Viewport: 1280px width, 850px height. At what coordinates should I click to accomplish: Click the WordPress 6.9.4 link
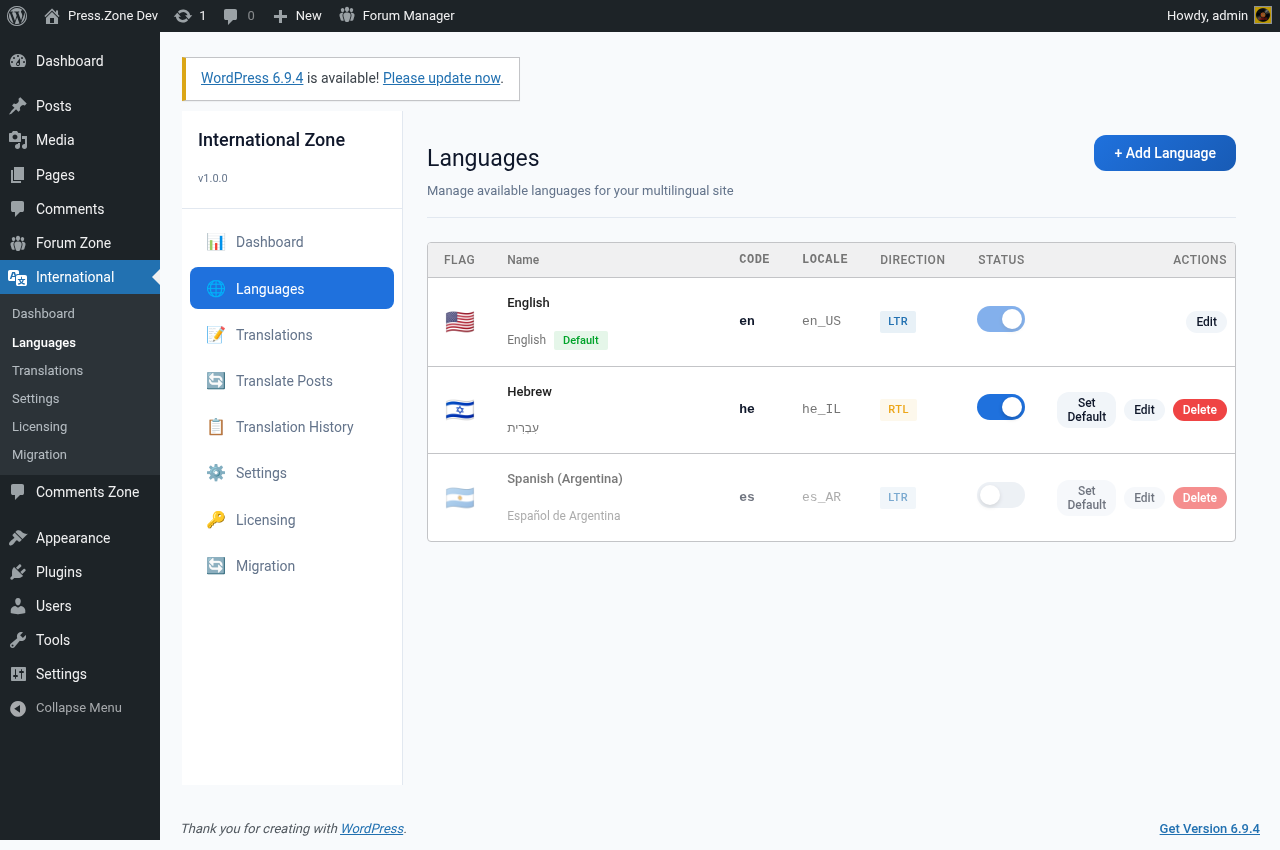pyautogui.click(x=252, y=78)
